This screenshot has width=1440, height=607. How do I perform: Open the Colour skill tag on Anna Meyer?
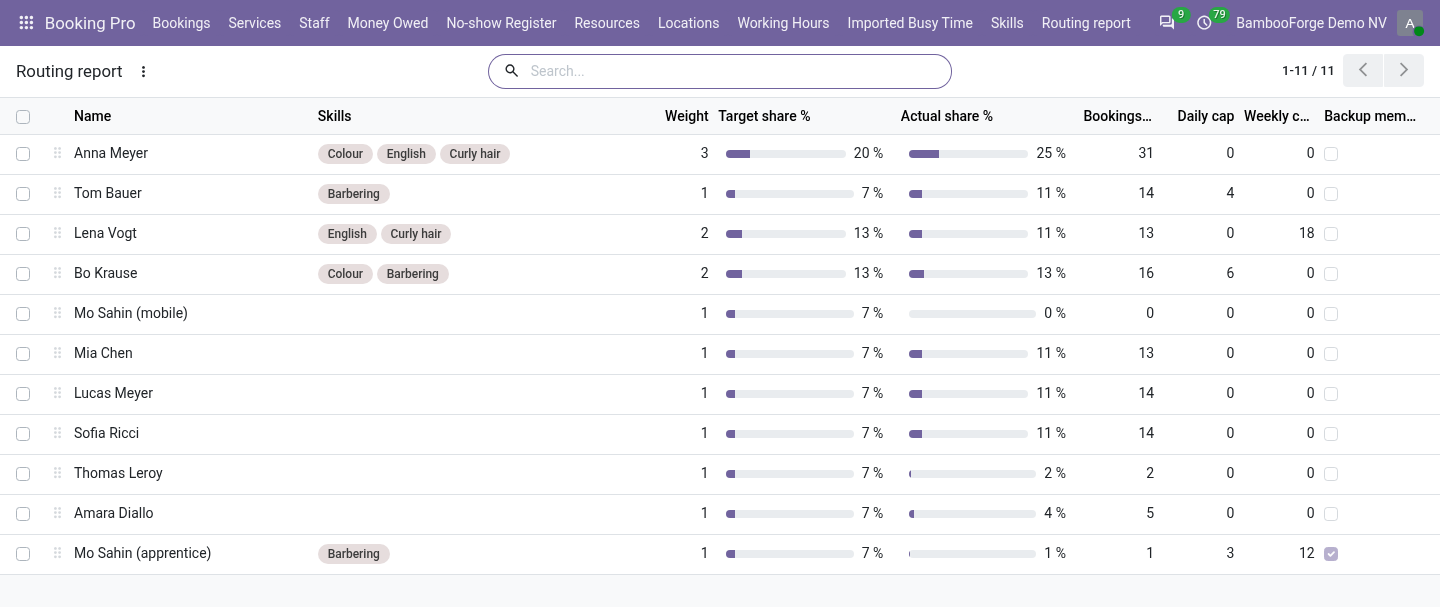point(345,154)
